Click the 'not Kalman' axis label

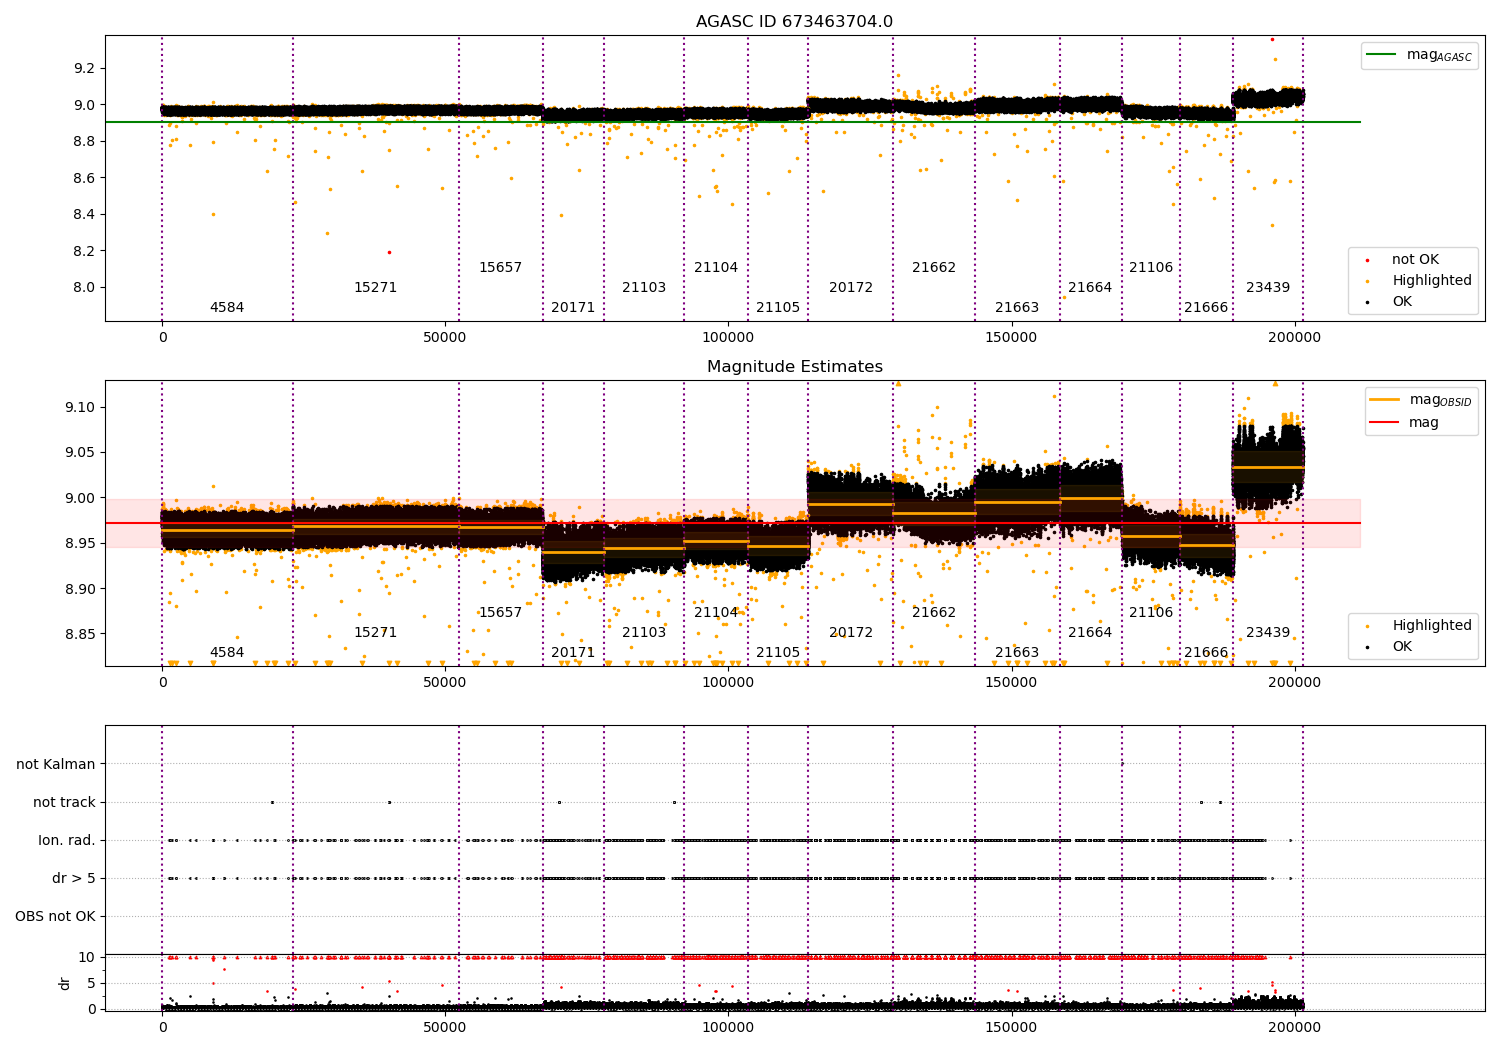click(x=56, y=764)
